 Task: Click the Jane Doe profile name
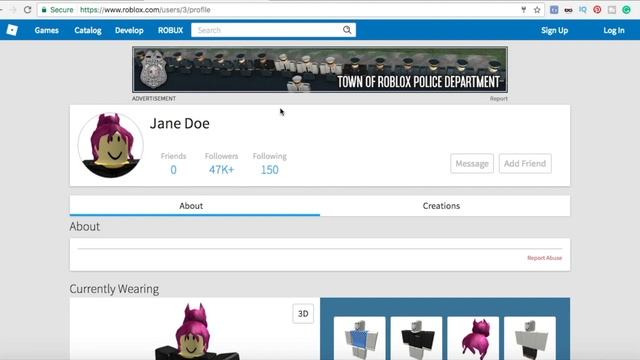[180, 123]
